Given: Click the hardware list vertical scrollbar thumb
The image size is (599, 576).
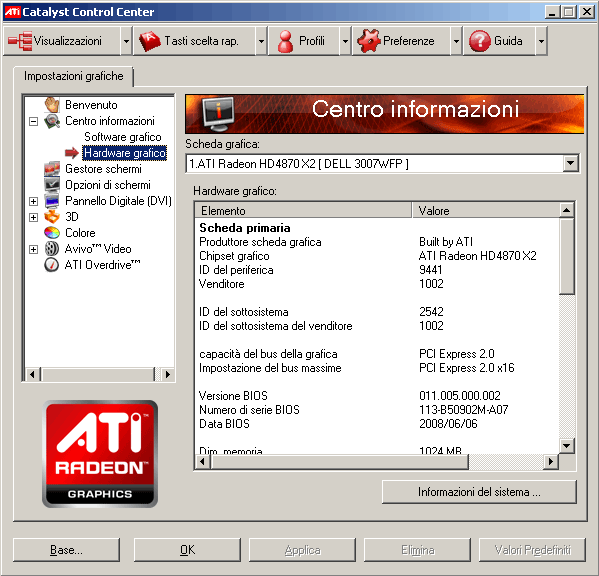Looking at the screenshot, I should coord(567,256).
